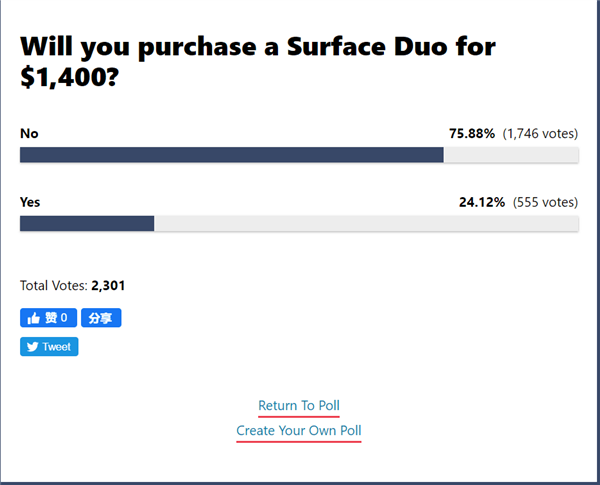The width and height of the screenshot is (600, 485).
Task: Click the total votes number 2,301
Action: coord(108,286)
